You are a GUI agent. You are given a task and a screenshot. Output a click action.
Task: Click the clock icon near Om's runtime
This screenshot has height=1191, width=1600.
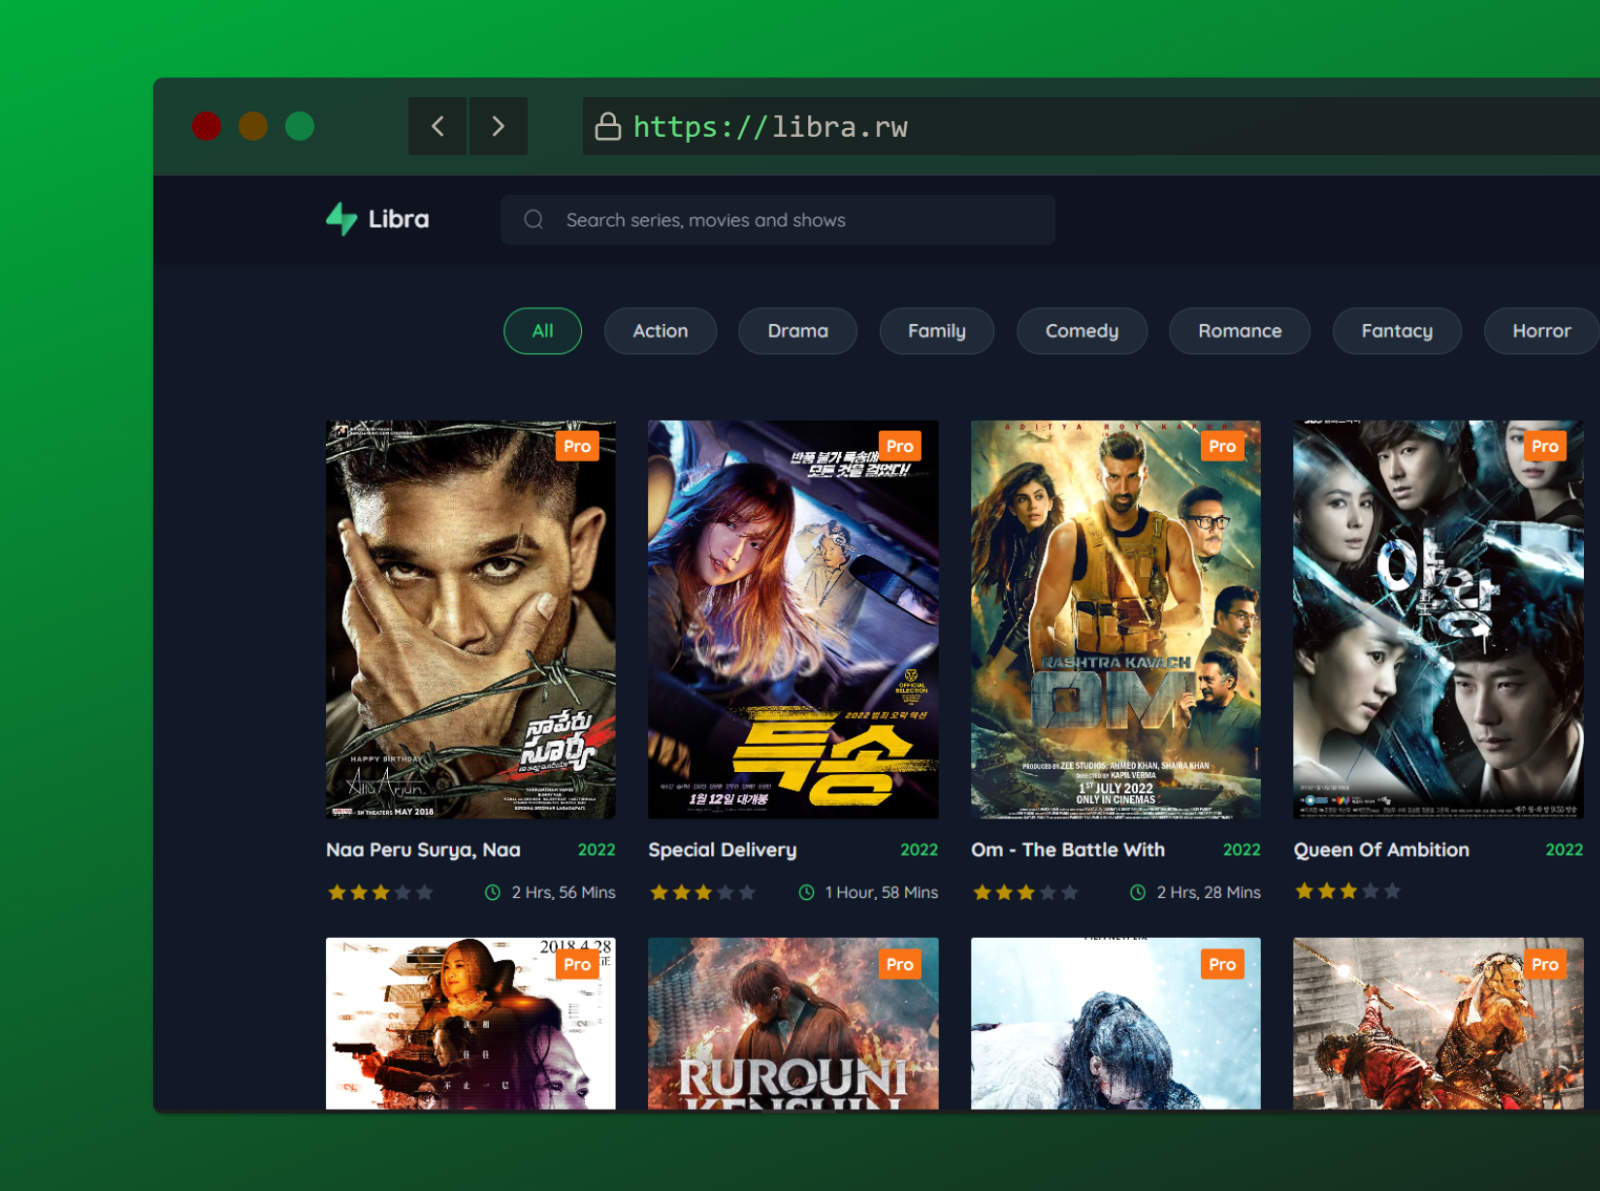pos(1139,892)
